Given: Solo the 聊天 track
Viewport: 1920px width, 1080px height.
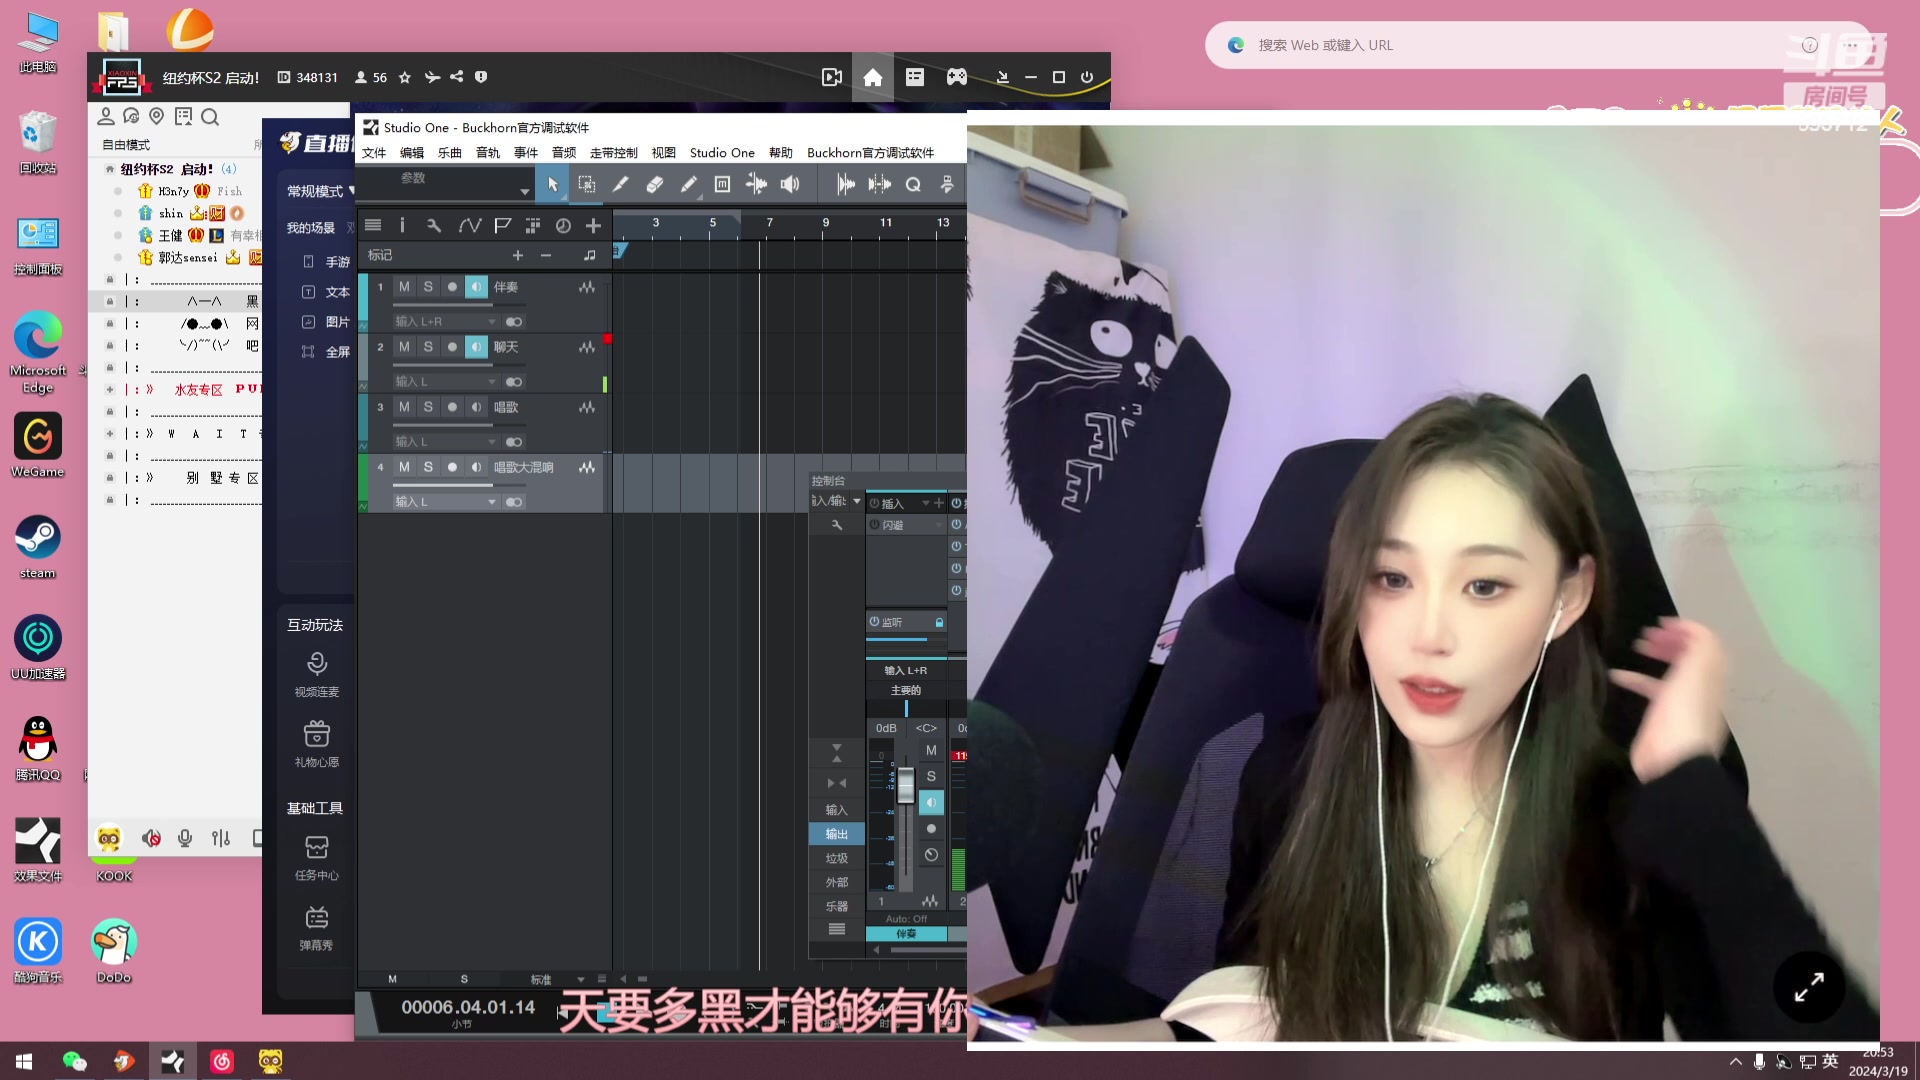Looking at the screenshot, I should pos(428,347).
